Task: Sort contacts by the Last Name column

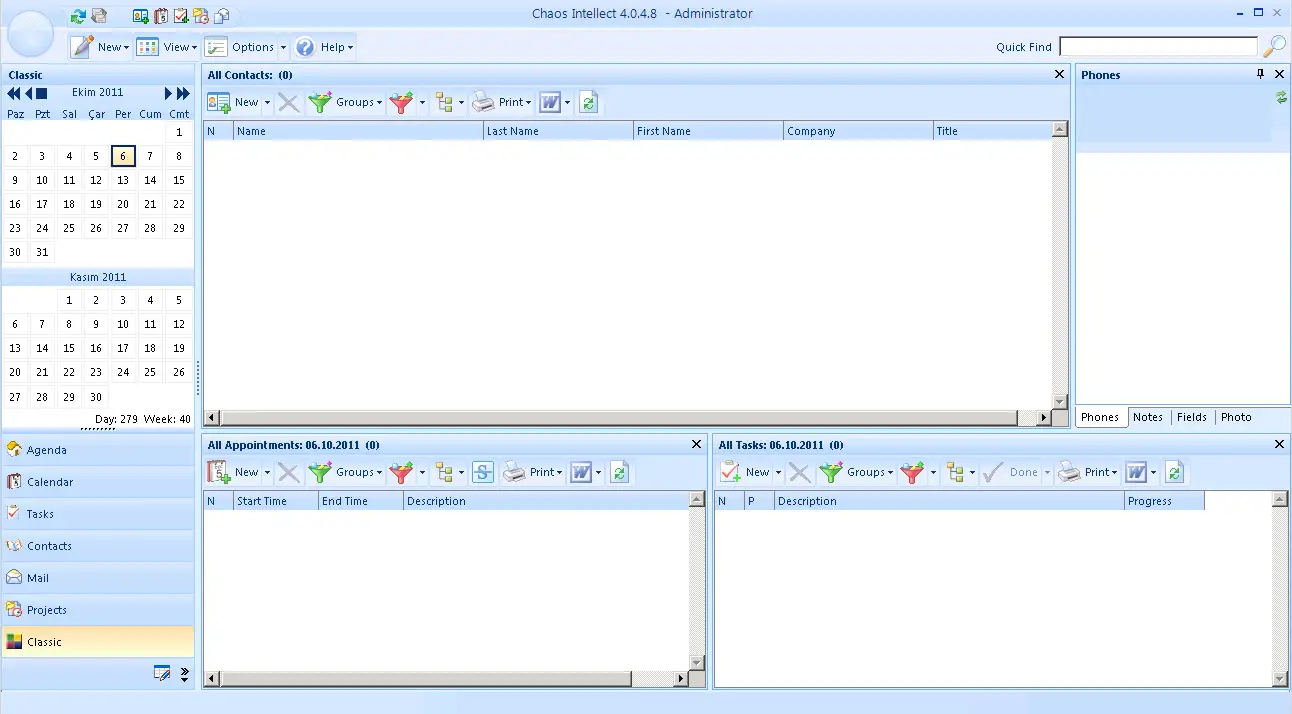Action: click(558, 131)
